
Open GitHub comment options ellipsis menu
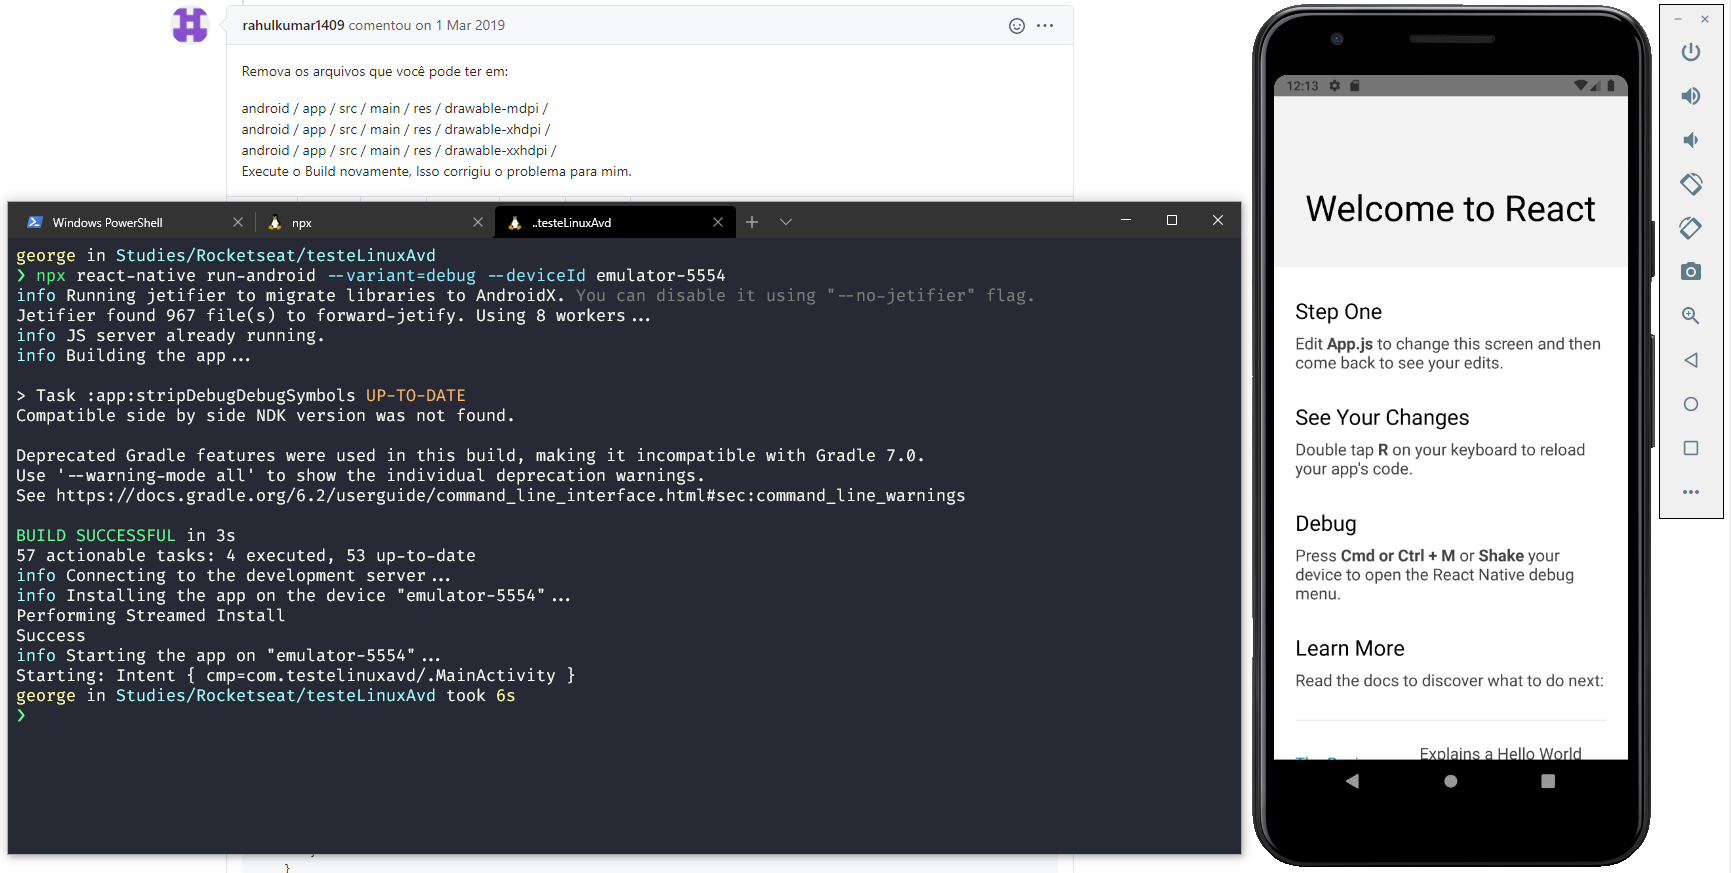click(1045, 26)
